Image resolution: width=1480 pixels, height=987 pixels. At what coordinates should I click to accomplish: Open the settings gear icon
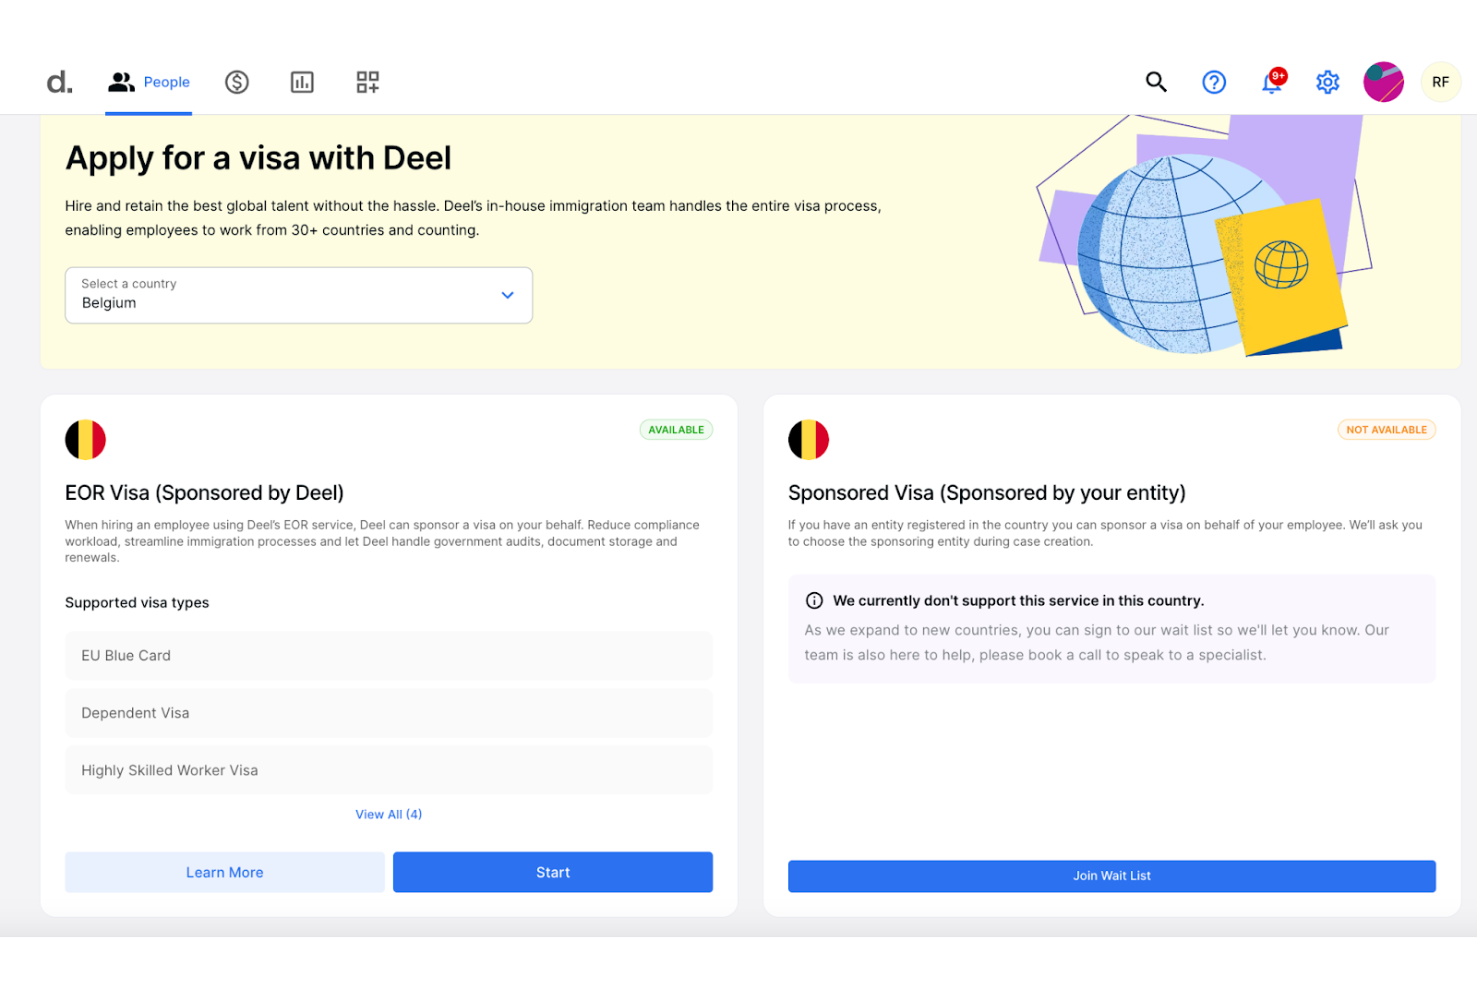1328,82
